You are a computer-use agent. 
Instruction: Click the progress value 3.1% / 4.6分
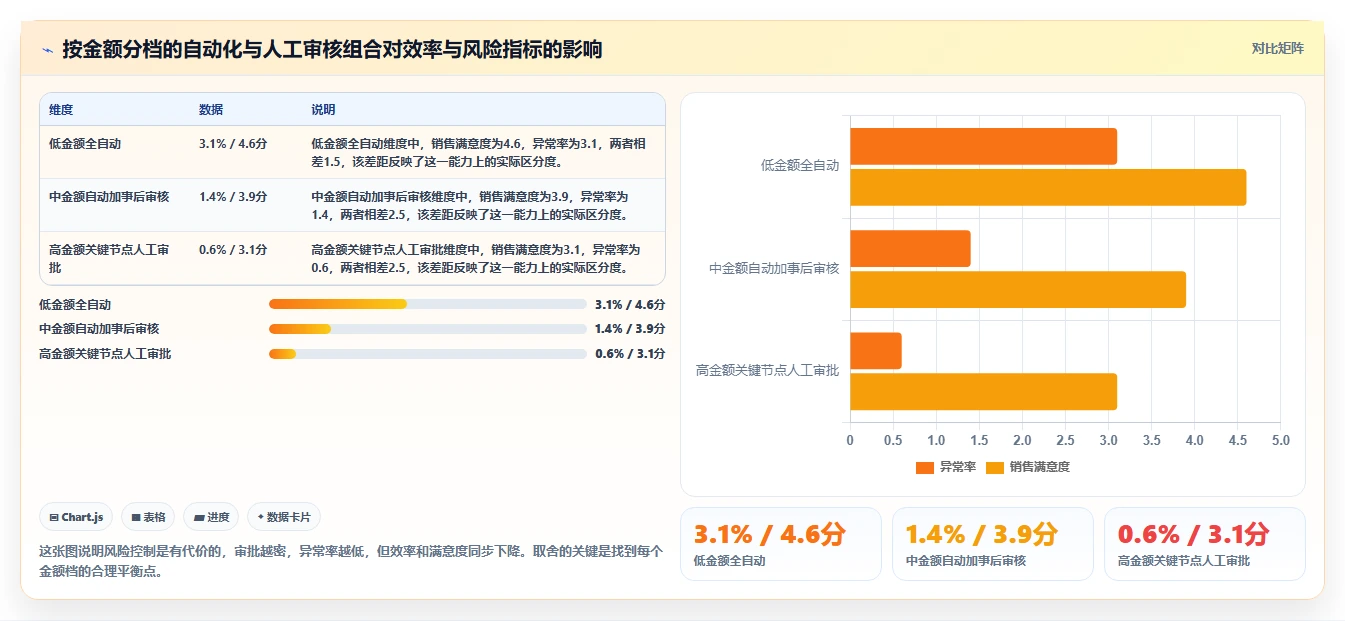coord(630,304)
